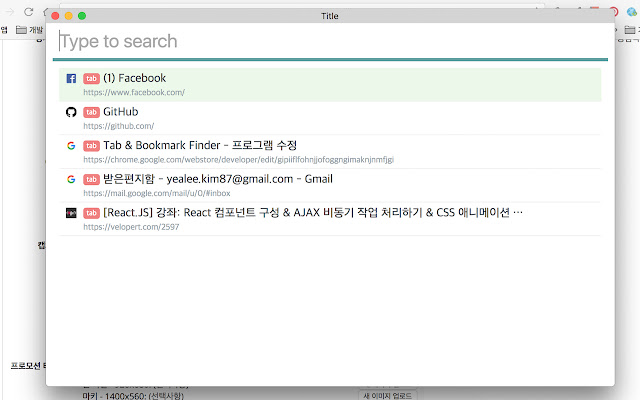Click the browser forward arrow behind the window
Image resolution: width=640 pixels, height=400 pixels.
click(x=9, y=12)
